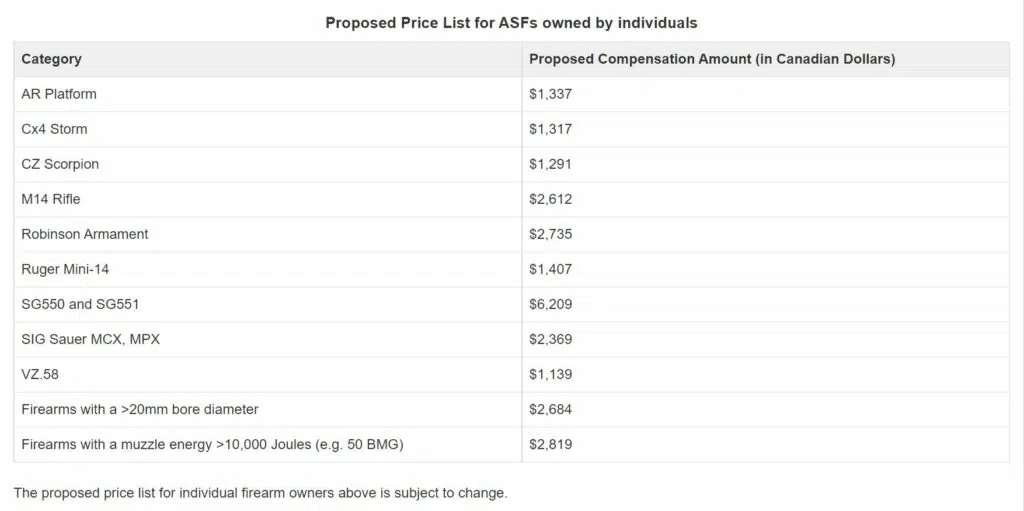
Task: Select the muzzle energy 50 BMG row
Action: coord(511,445)
